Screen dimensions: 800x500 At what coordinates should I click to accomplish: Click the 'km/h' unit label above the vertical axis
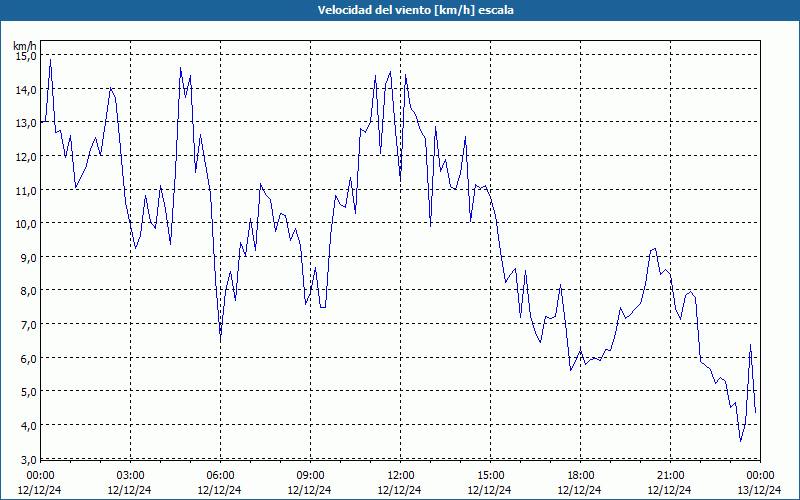25,45
